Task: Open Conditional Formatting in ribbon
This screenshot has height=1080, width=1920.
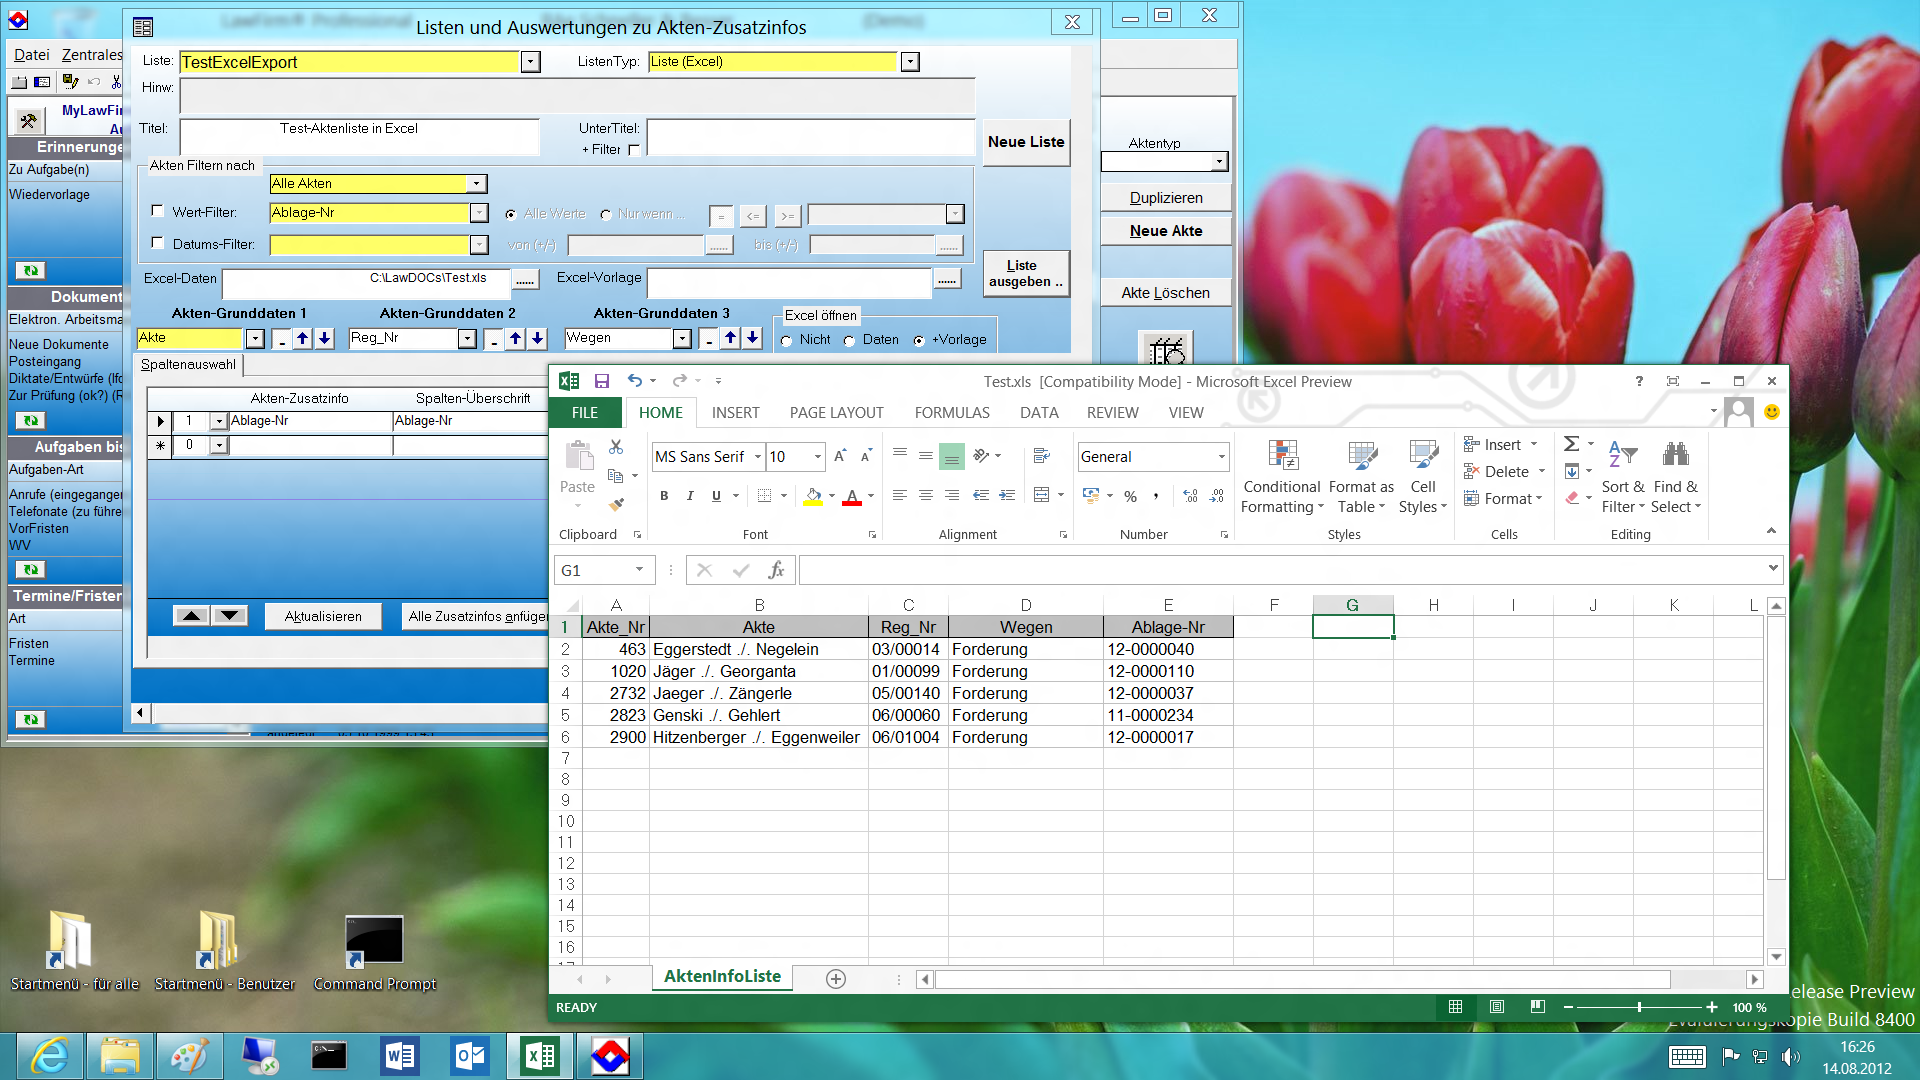Action: point(1281,477)
